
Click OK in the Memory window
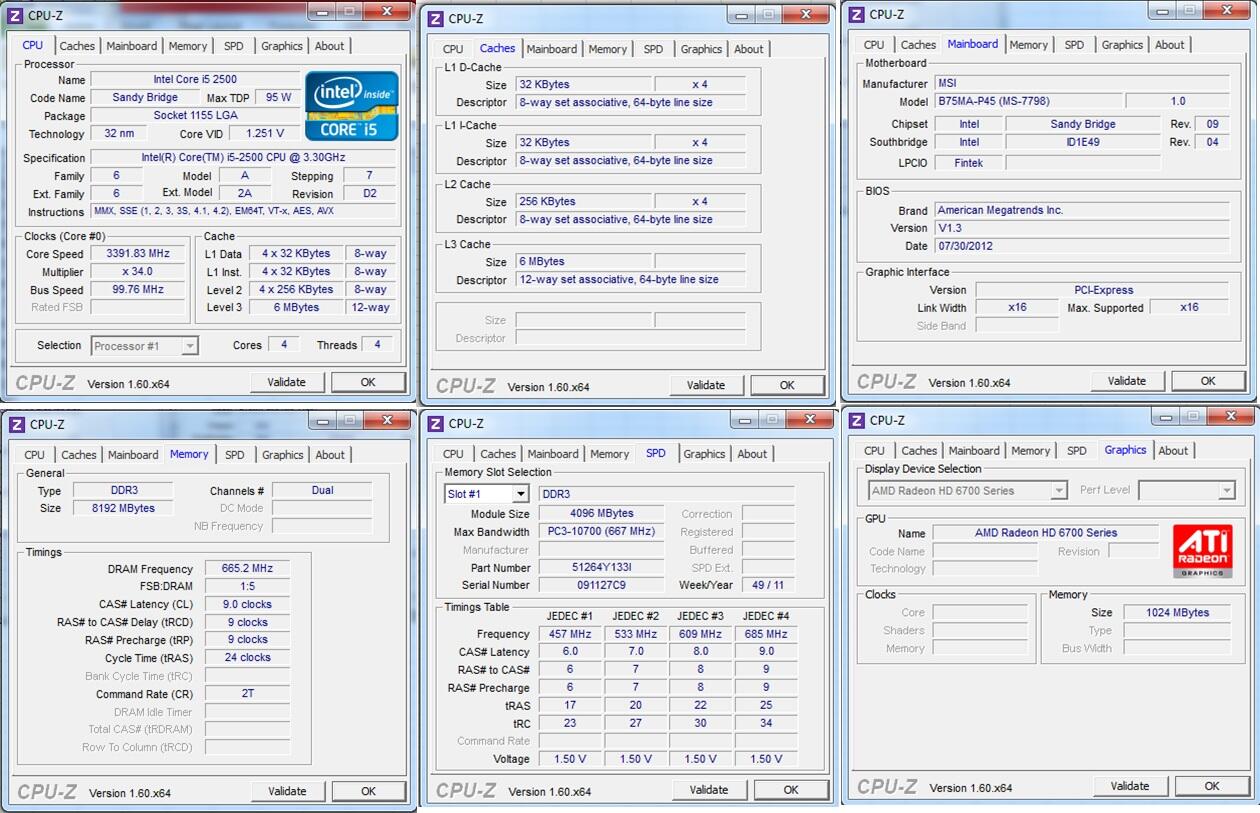(368, 791)
